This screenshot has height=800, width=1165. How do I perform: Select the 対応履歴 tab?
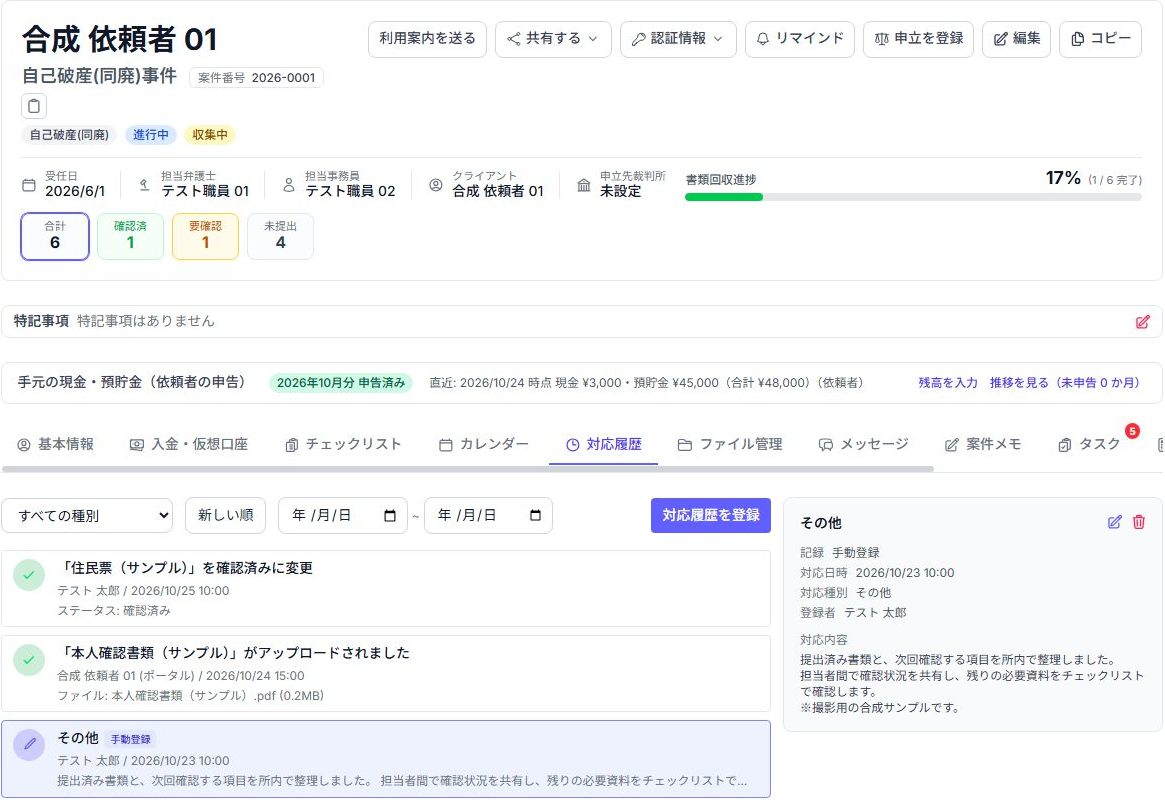[x=603, y=444]
